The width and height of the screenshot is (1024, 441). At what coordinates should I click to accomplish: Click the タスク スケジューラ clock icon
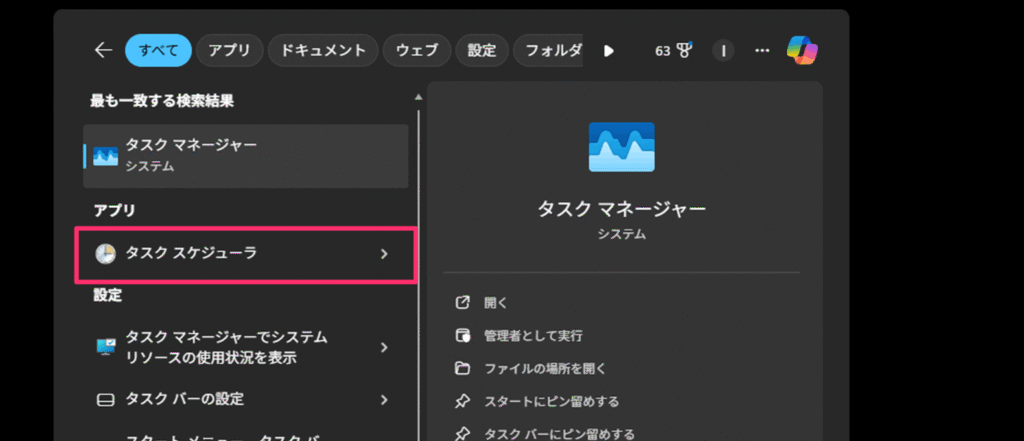point(105,254)
